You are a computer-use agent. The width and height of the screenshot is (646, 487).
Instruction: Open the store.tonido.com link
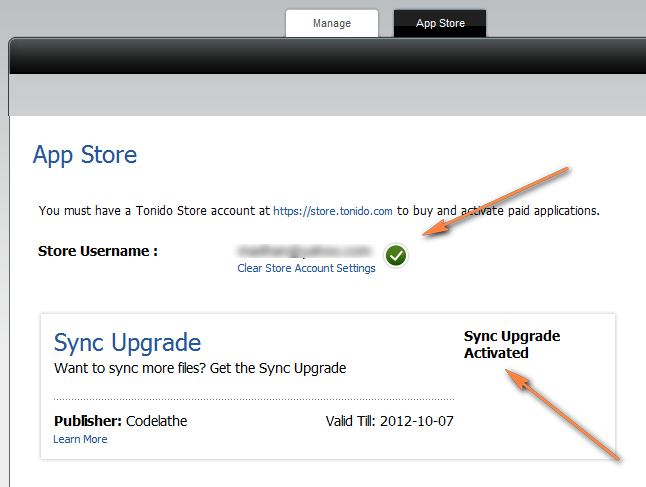click(333, 211)
